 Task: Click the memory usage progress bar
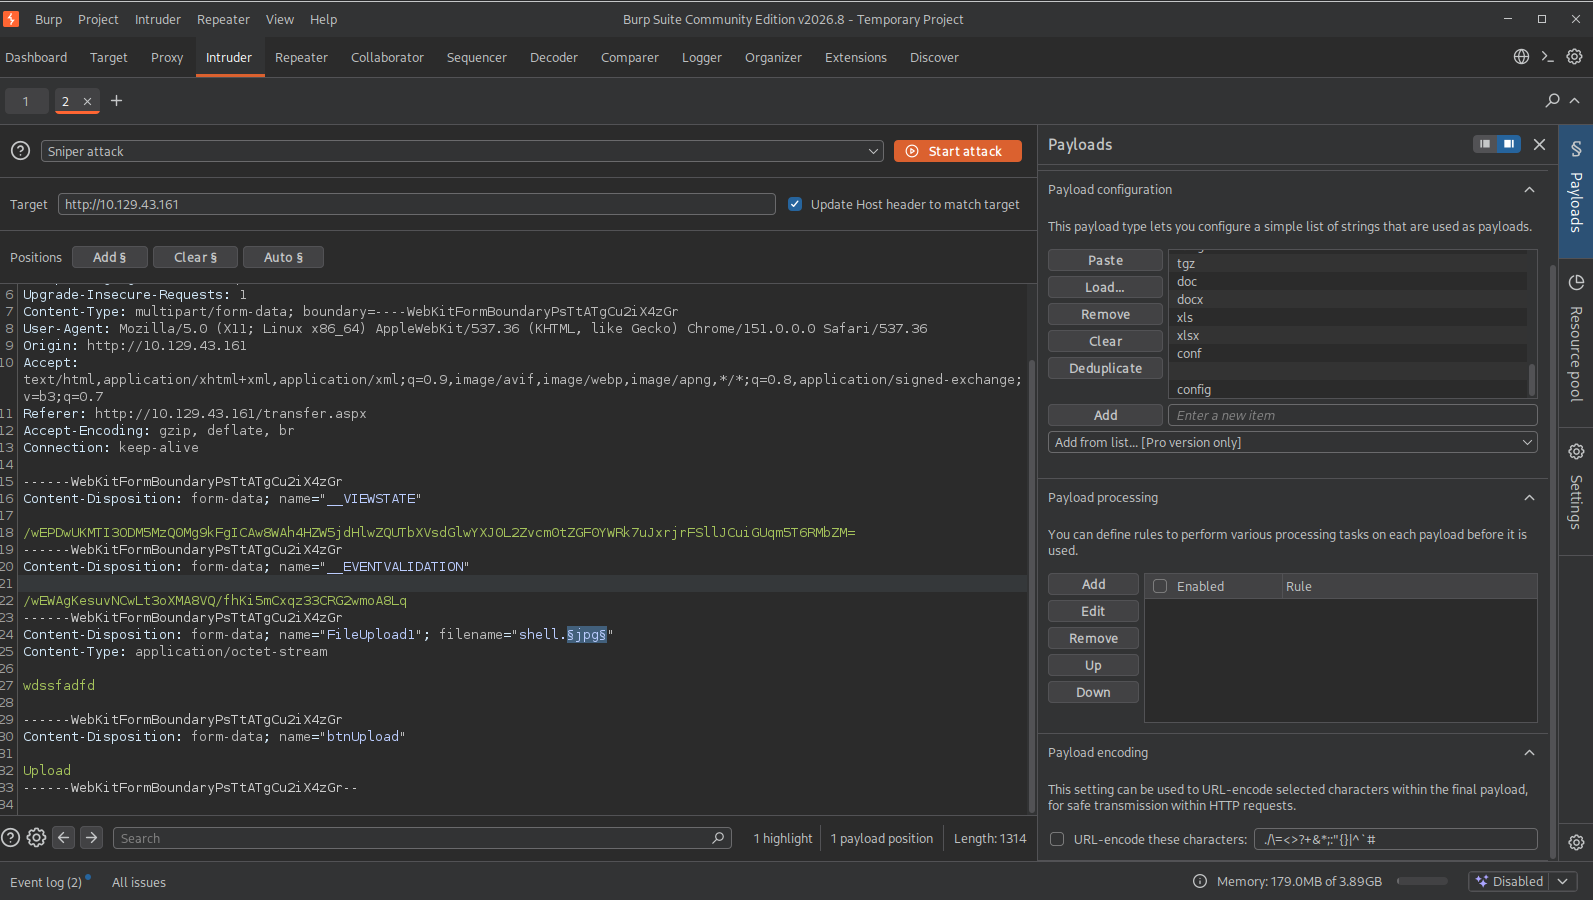[1422, 881]
